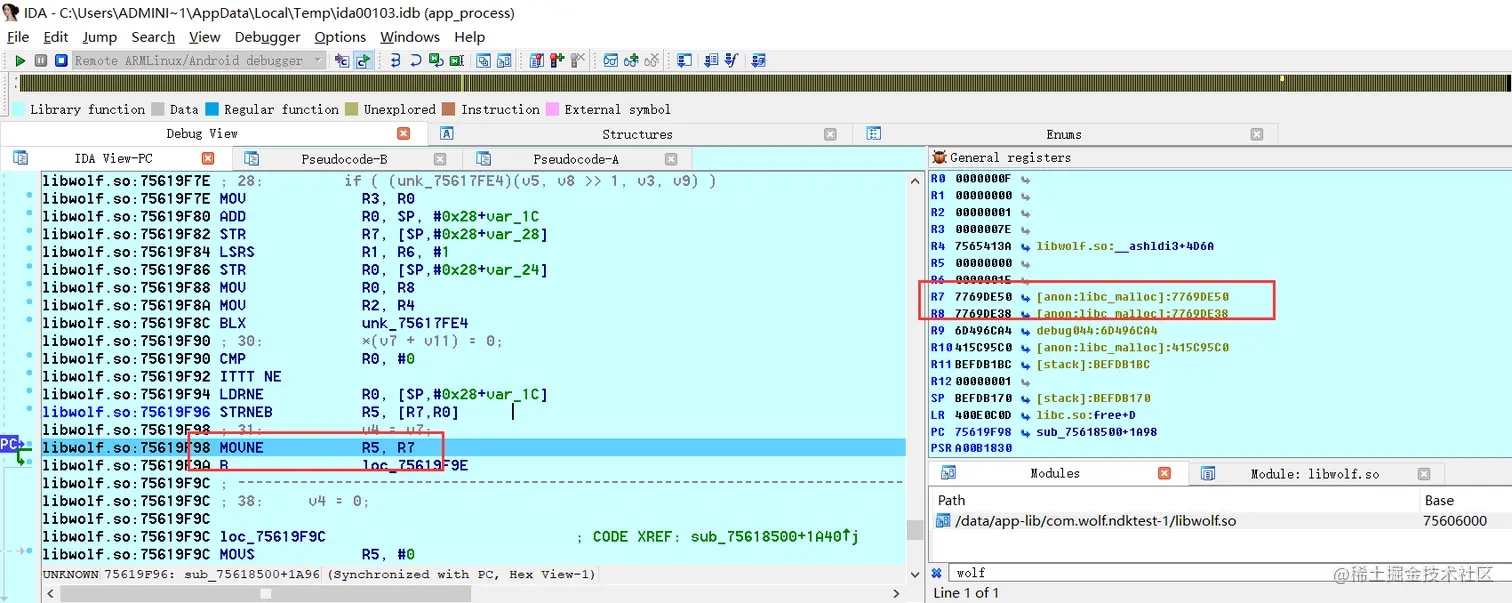Click the rightmost tracing toolbar icon
The height and width of the screenshot is (603, 1512).
759,60
